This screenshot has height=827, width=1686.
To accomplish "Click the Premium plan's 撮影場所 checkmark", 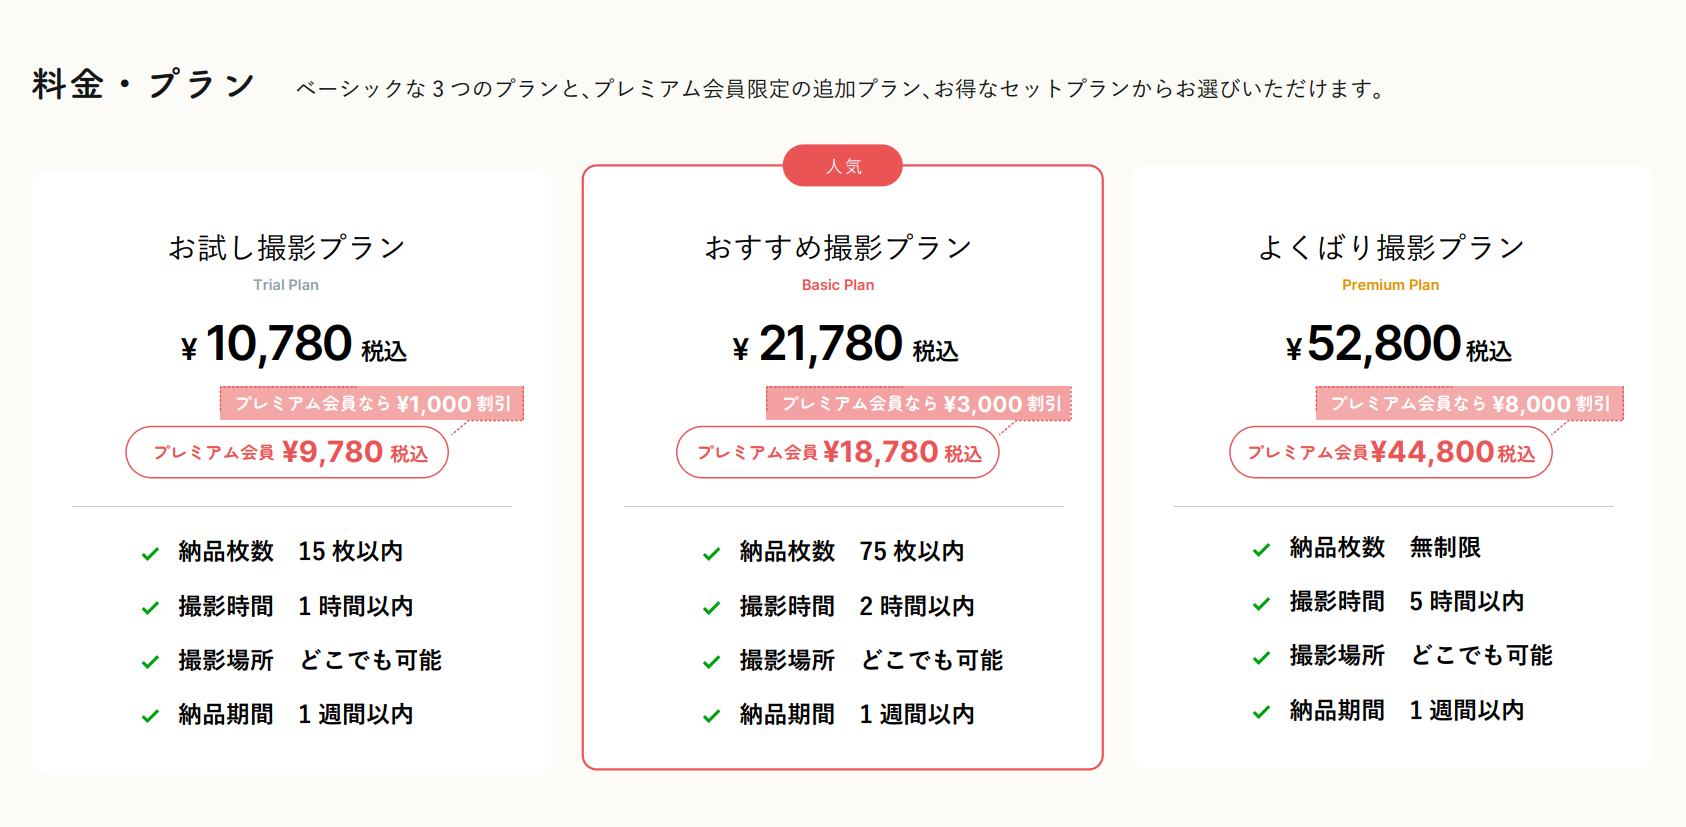I will (1262, 657).
